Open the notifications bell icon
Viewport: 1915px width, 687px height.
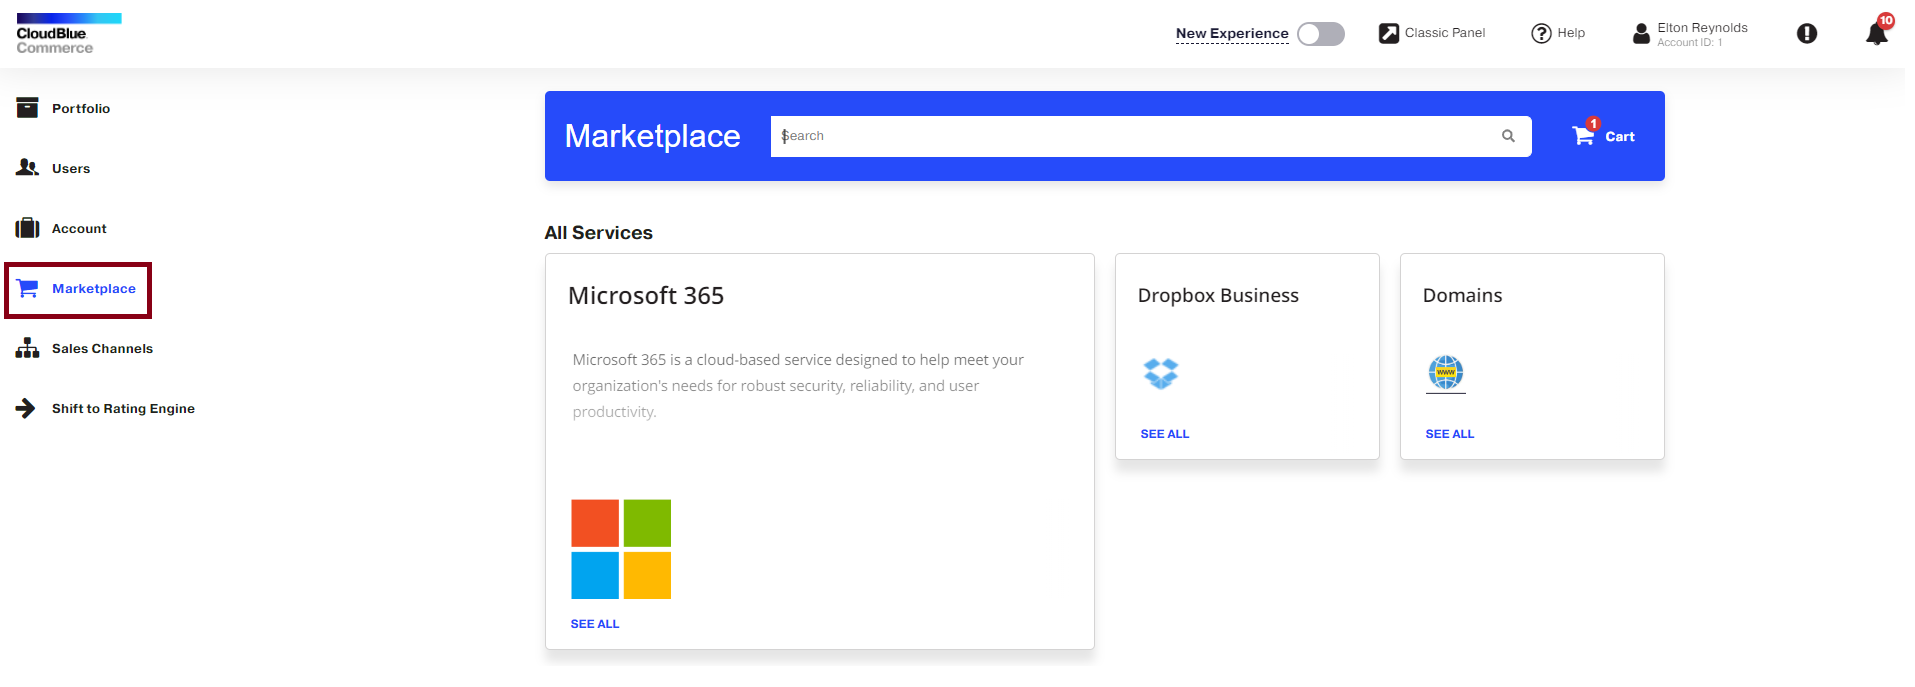tap(1876, 34)
